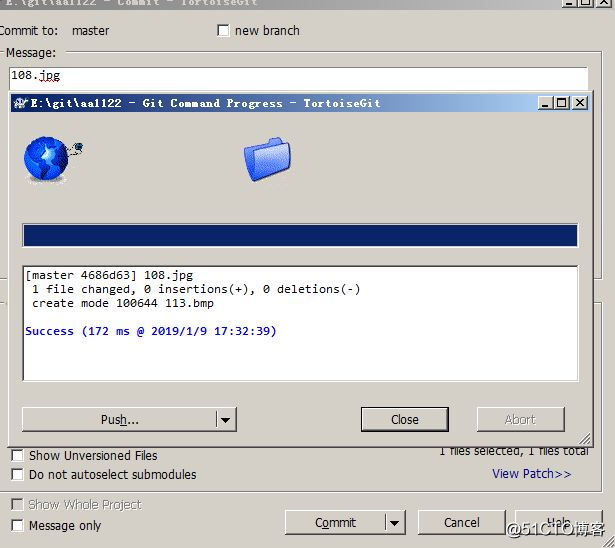Click the 'master' branch name label
This screenshot has width=615, height=548.
(x=91, y=30)
